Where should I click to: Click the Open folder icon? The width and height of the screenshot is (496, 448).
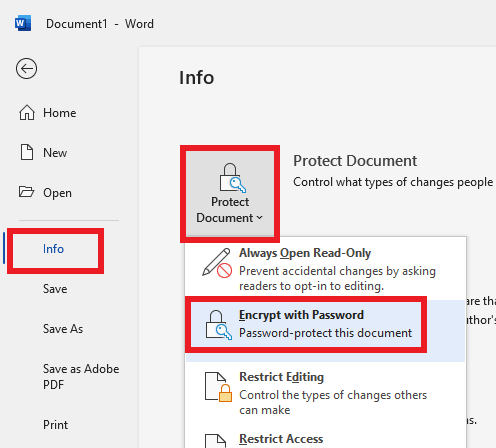pos(26,192)
